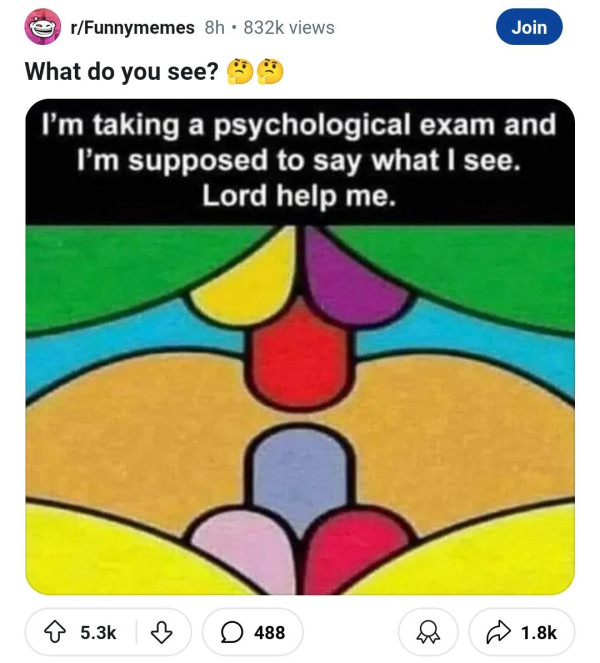Click the 5.3k upvote score

click(98, 632)
